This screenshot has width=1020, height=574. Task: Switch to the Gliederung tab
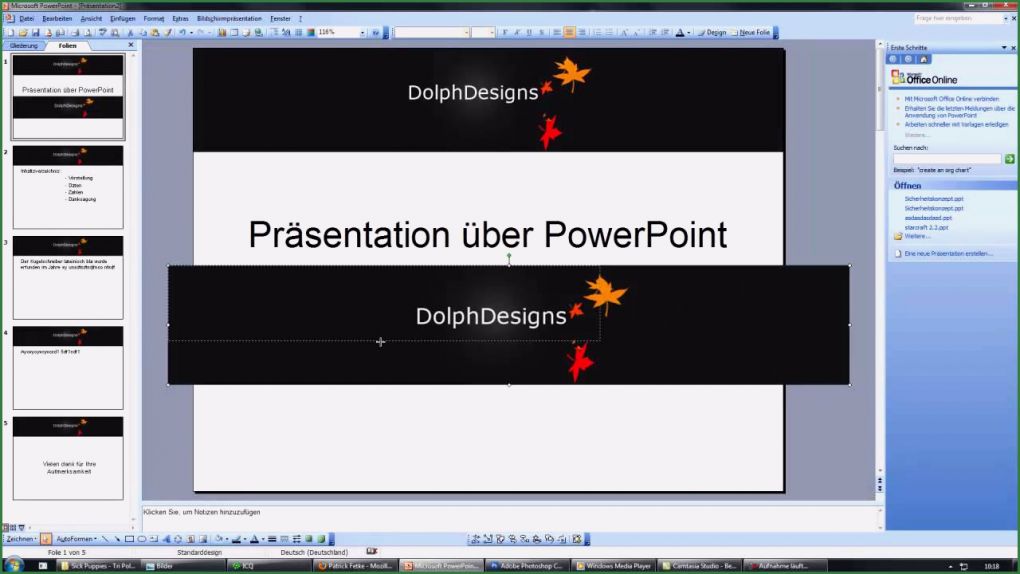click(23, 46)
